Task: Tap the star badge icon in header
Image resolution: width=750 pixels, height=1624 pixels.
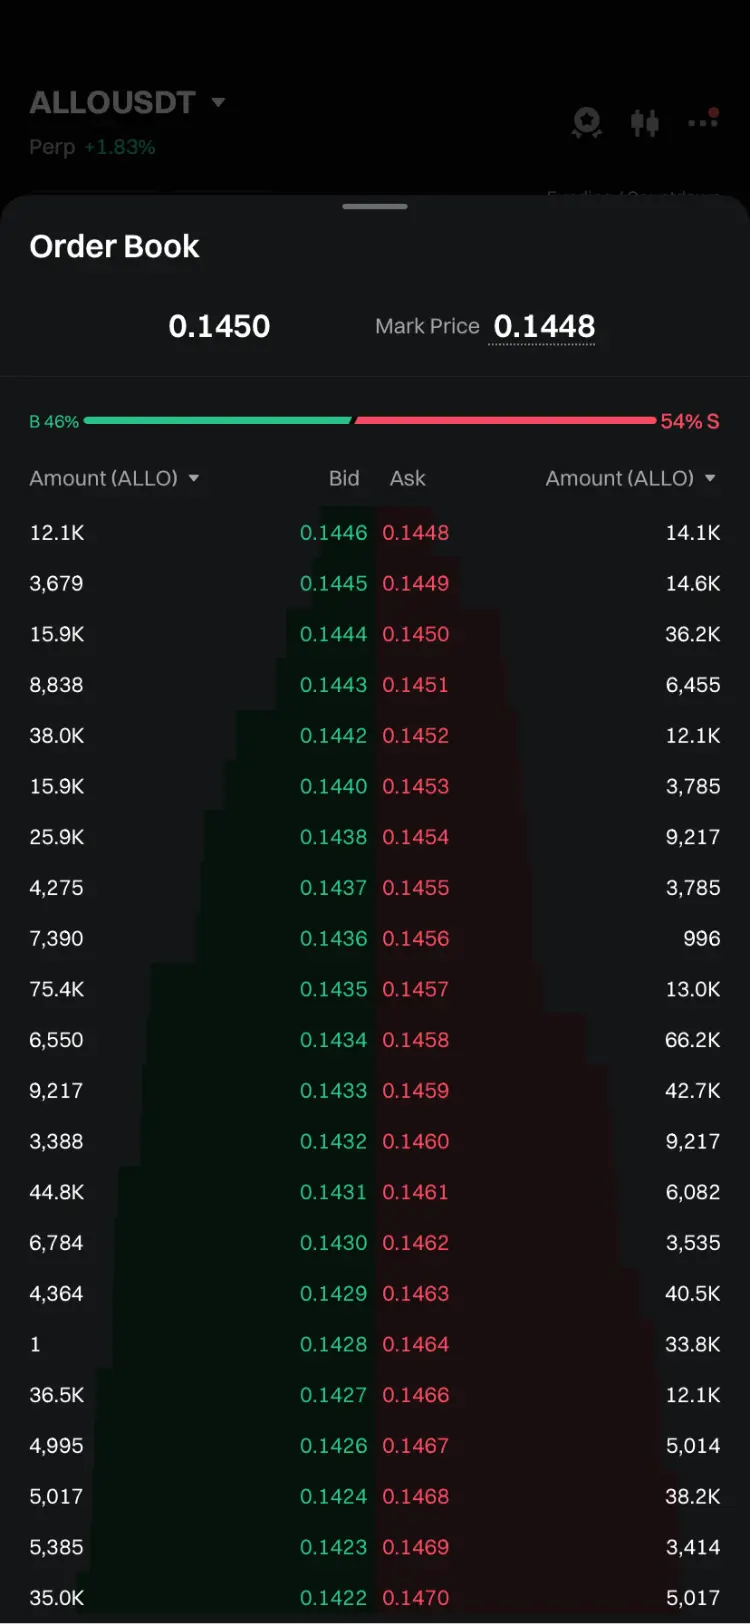Action: pyautogui.click(x=587, y=123)
